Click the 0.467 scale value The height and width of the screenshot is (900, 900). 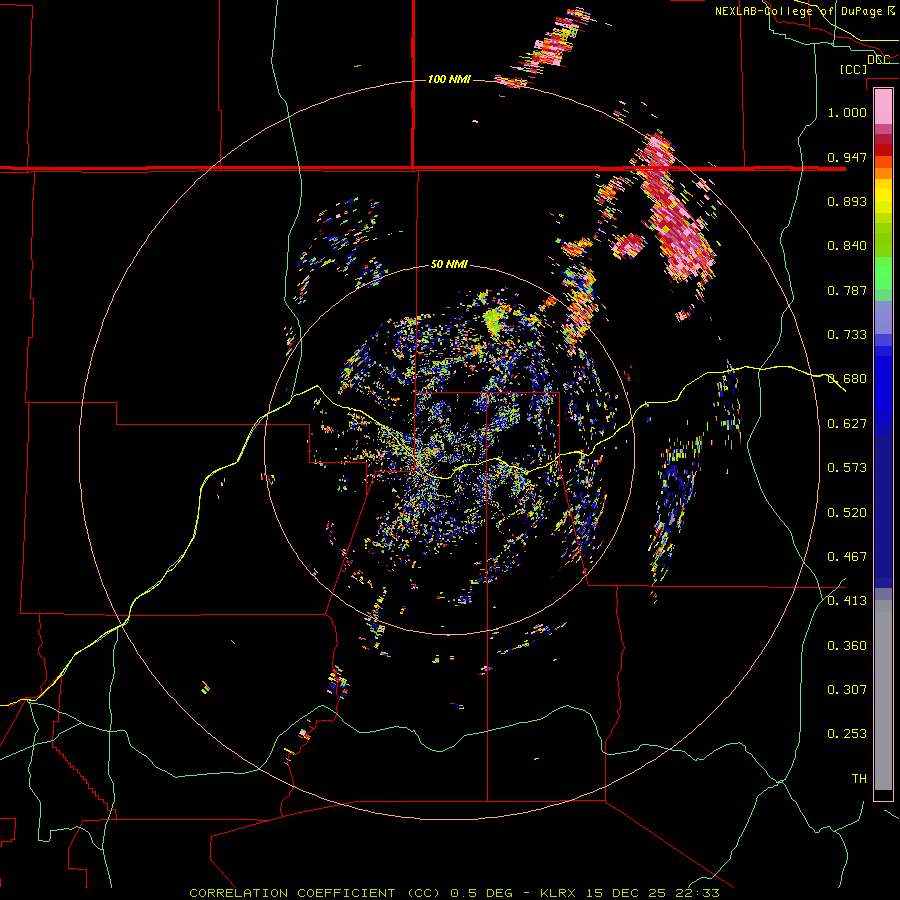(x=847, y=557)
